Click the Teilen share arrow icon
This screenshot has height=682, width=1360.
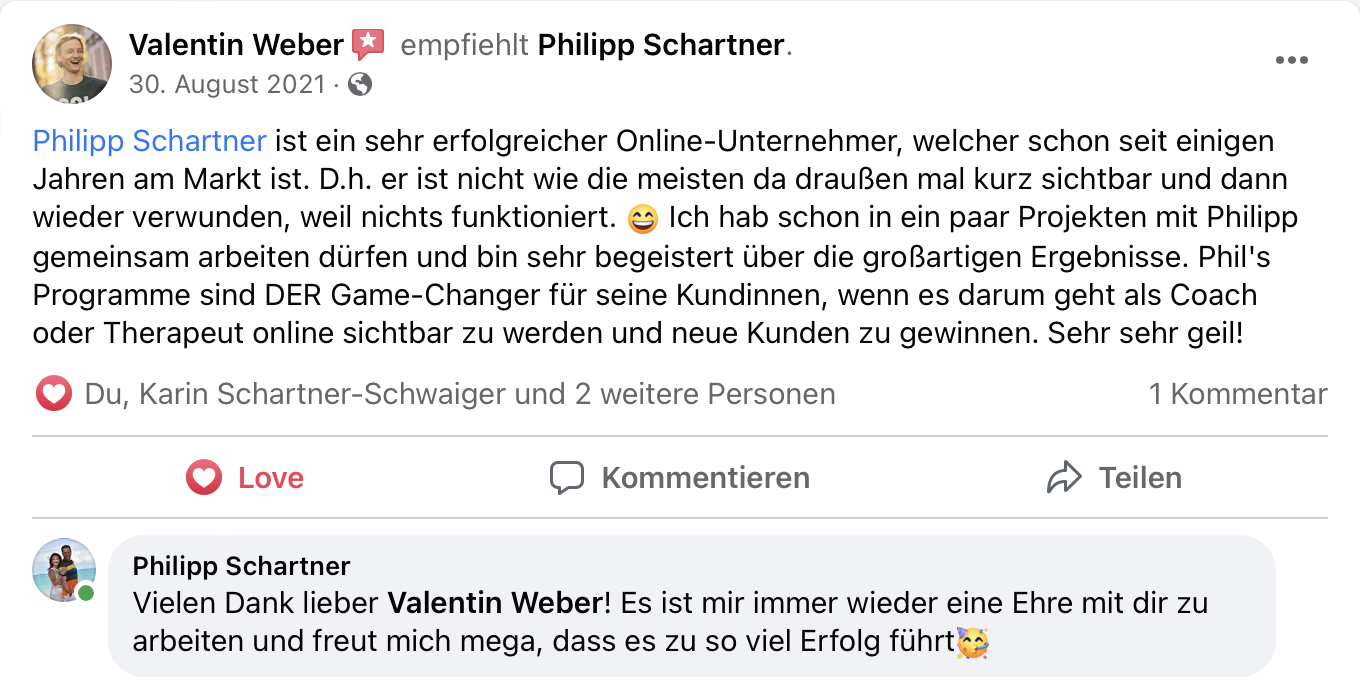coord(1064,478)
